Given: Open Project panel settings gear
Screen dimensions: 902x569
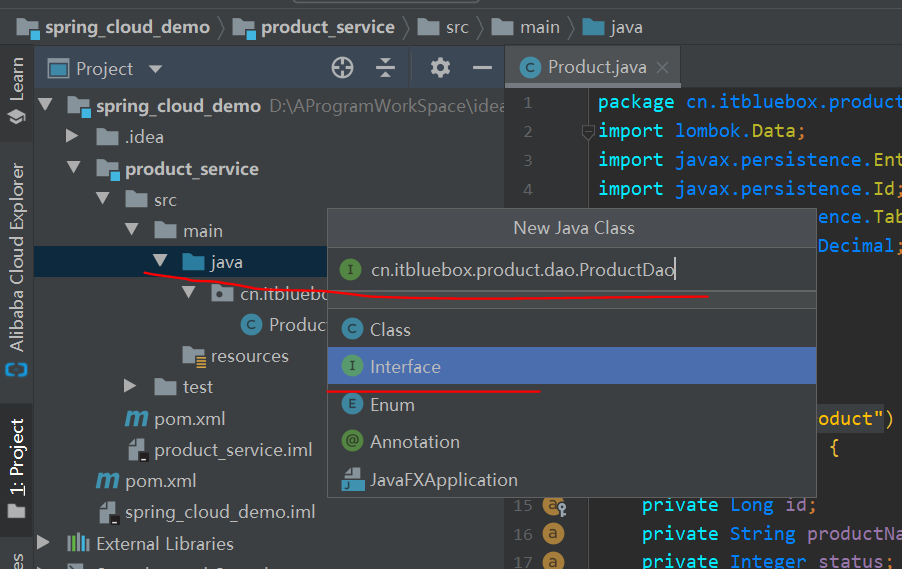Looking at the screenshot, I should click(x=440, y=68).
